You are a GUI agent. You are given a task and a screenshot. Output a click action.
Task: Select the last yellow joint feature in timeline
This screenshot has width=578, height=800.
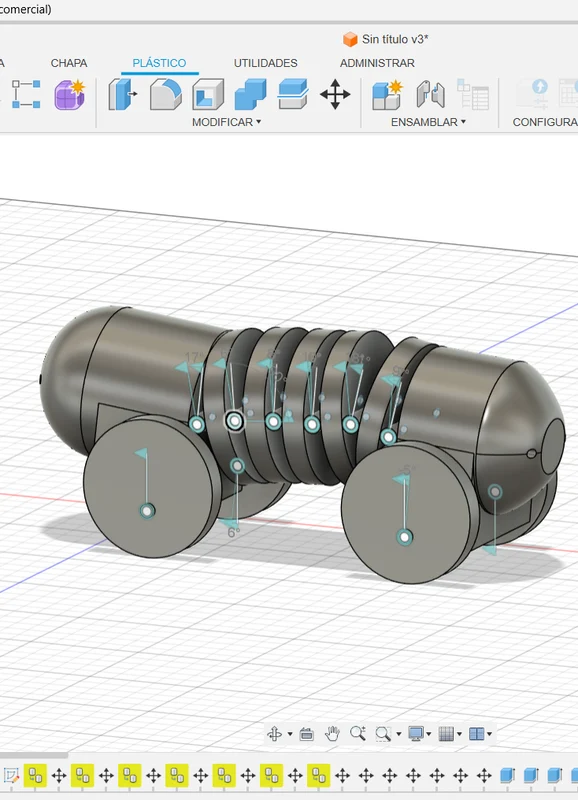pos(319,776)
